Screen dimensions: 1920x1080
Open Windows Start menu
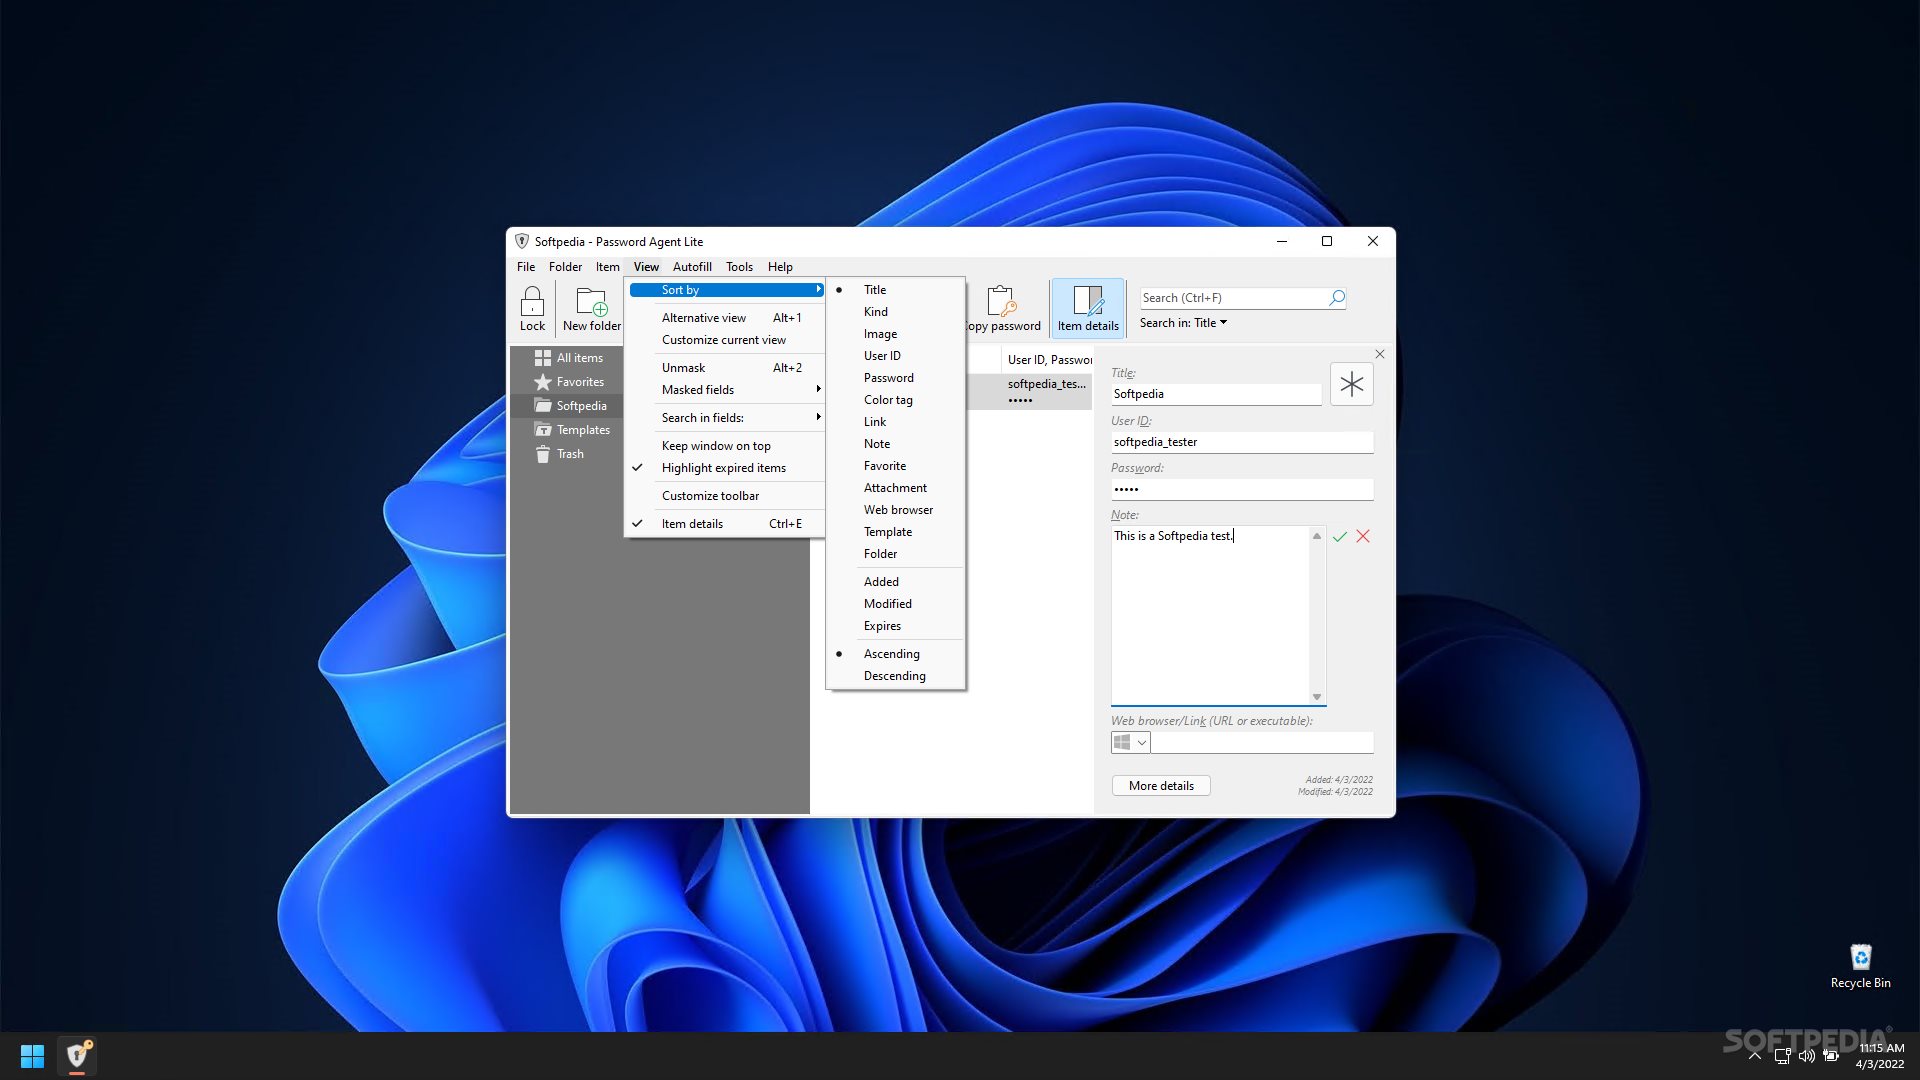(x=32, y=1056)
